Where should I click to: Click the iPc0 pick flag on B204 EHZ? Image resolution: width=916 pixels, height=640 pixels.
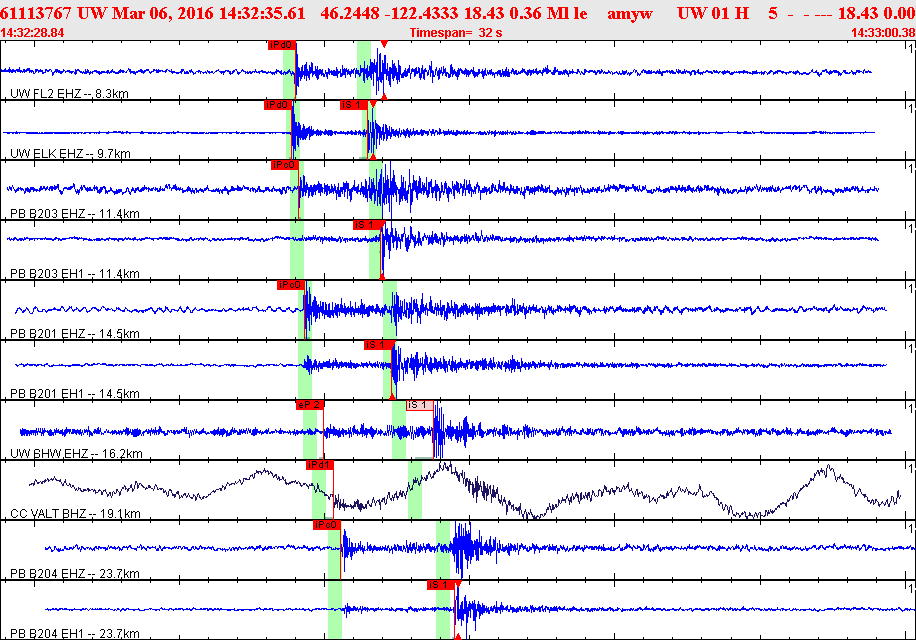click(x=327, y=526)
